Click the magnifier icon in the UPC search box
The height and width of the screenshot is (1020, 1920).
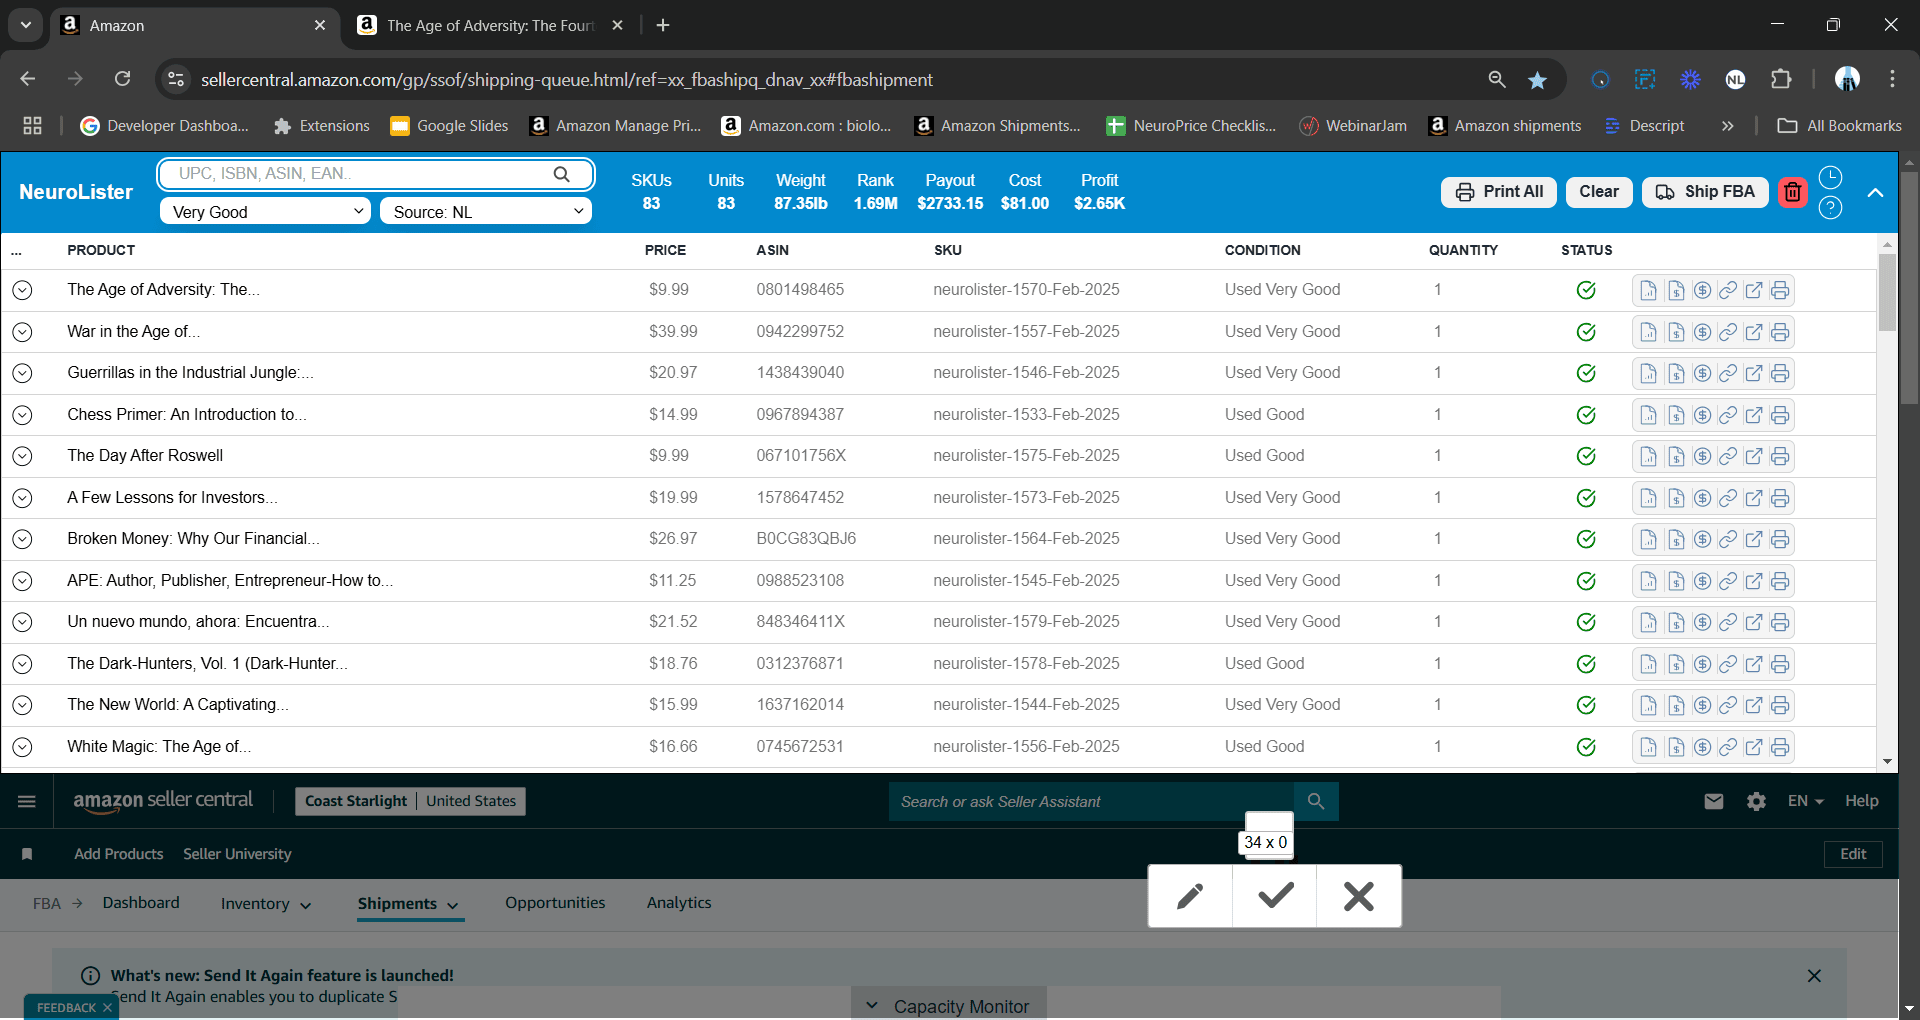562,174
